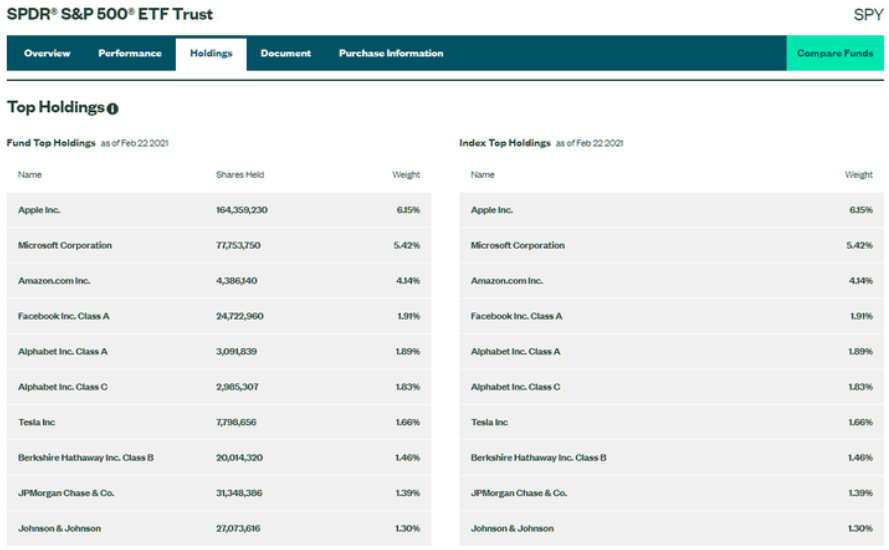The width and height of the screenshot is (889, 550).
Task: Click Tesla shares held value 7,798,656
Action: pos(236,422)
